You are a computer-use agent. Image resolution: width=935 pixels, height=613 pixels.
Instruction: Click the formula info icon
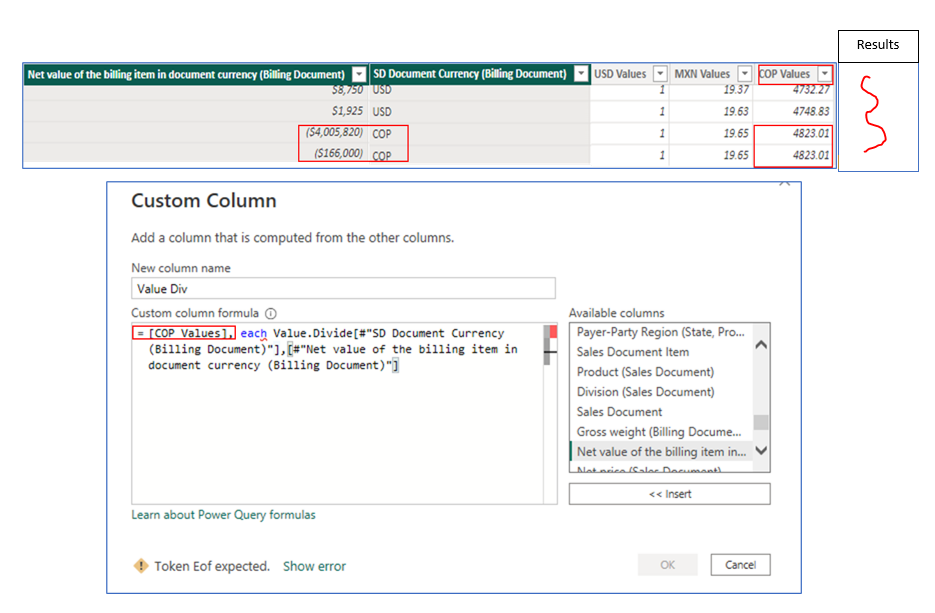pyautogui.click(x=271, y=313)
